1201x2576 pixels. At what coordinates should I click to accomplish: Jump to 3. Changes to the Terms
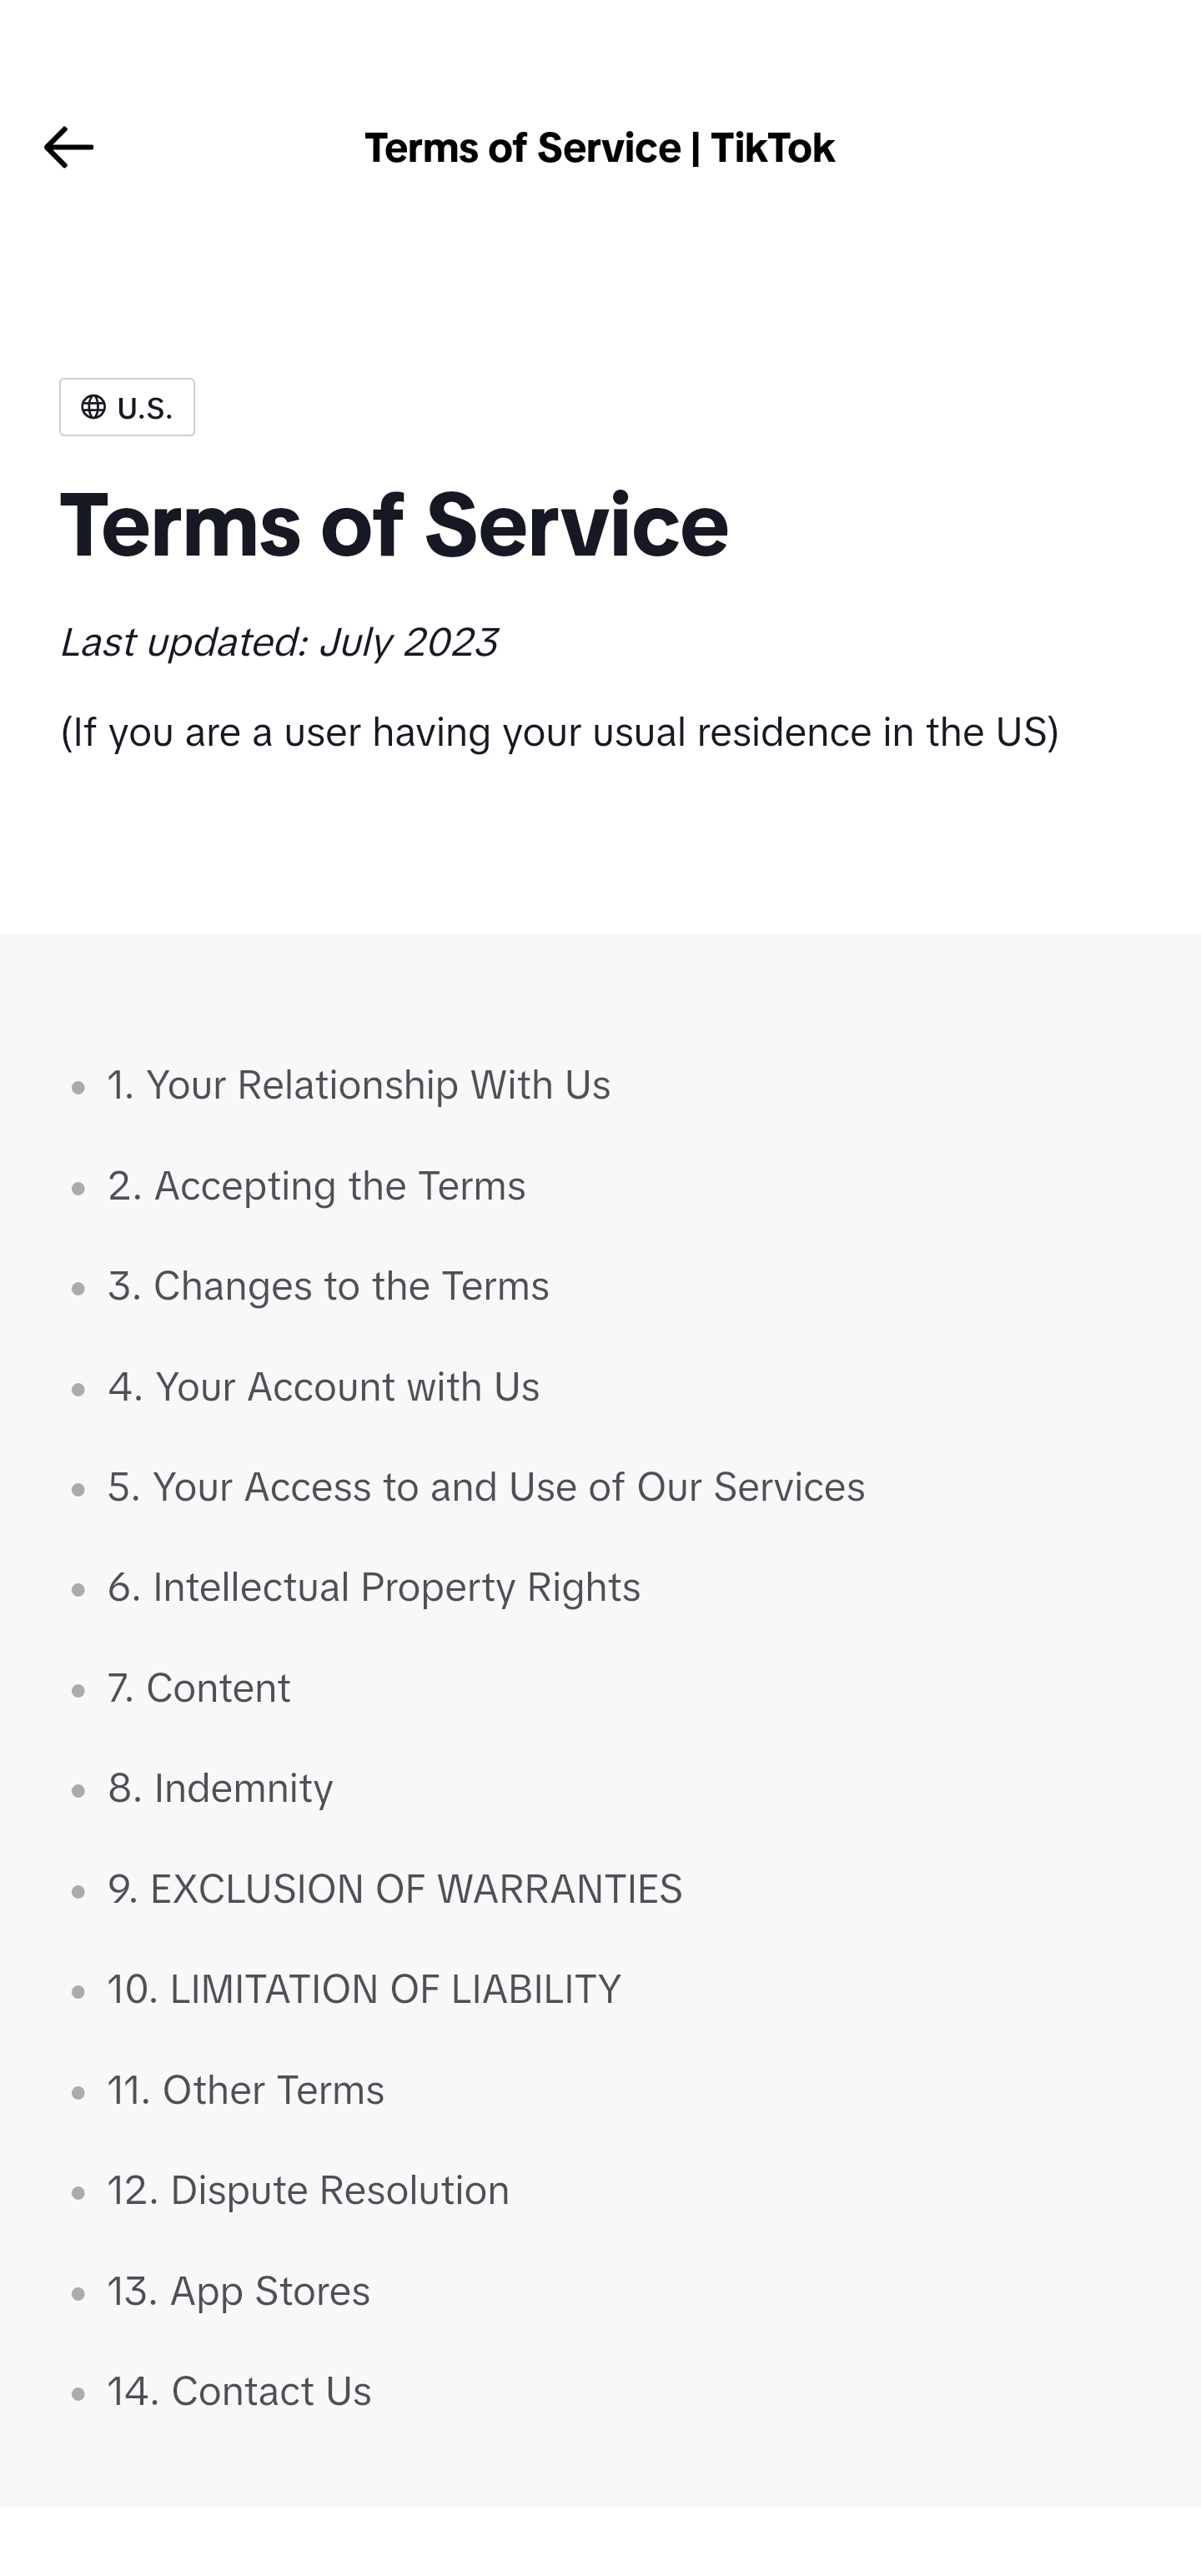pos(328,1286)
